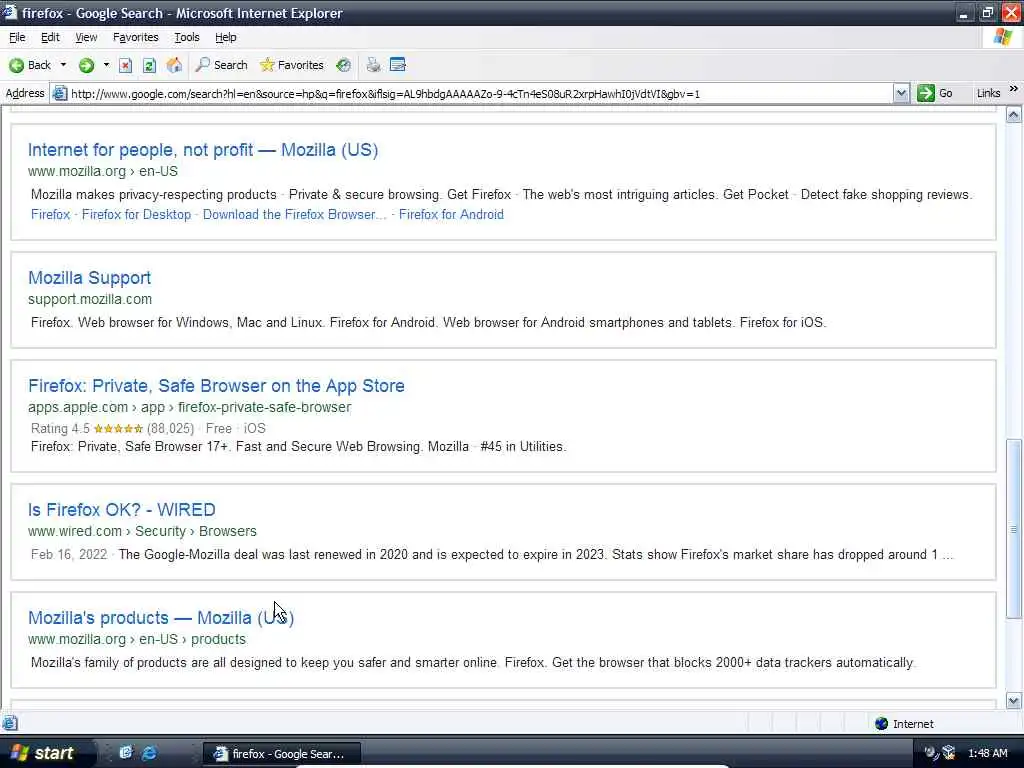Expand the Forward button history dropdown
Image resolution: width=1024 pixels, height=768 pixels.
coord(106,65)
